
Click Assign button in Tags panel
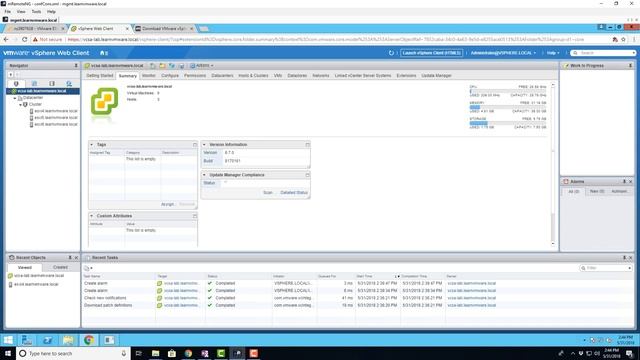tap(167, 204)
